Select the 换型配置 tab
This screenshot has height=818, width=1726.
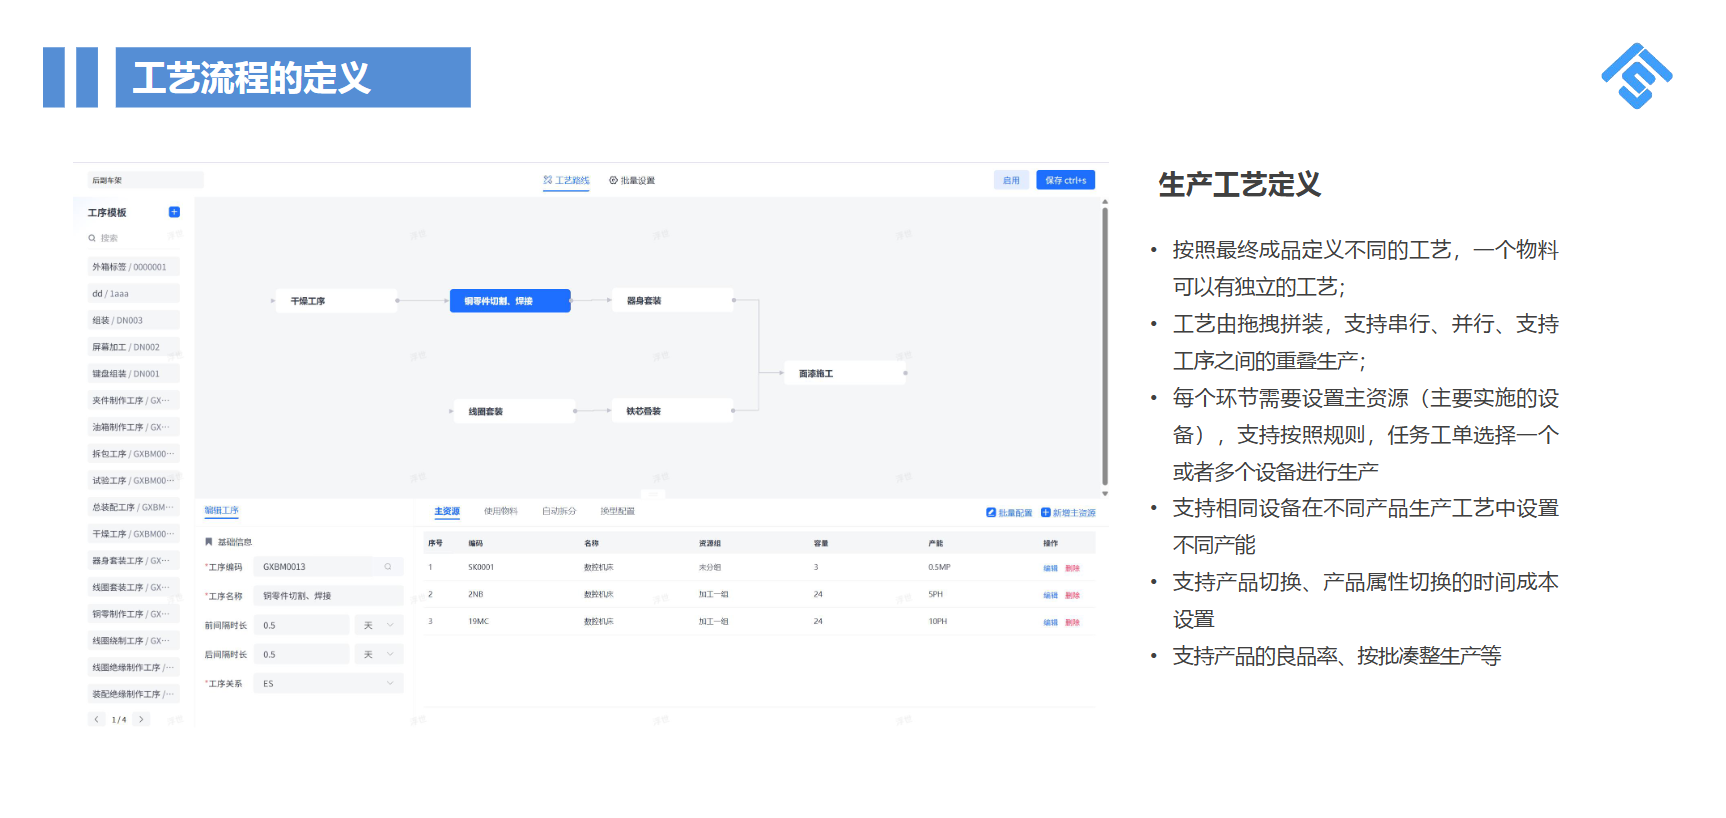coord(617,511)
